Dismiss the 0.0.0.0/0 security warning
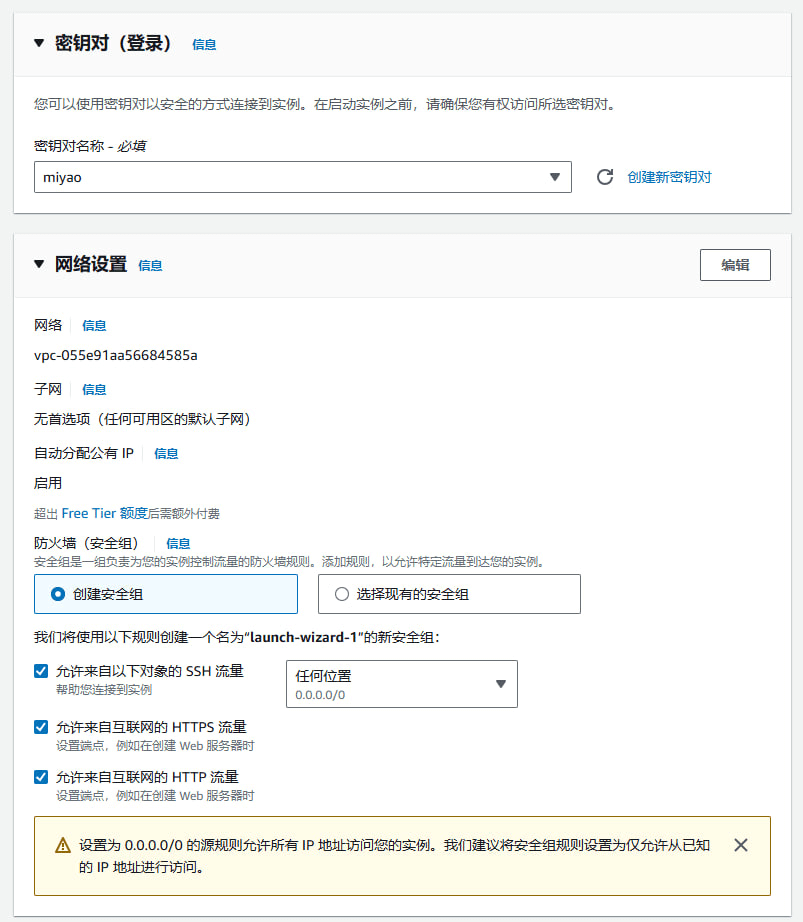Image resolution: width=803 pixels, height=922 pixels. click(741, 845)
